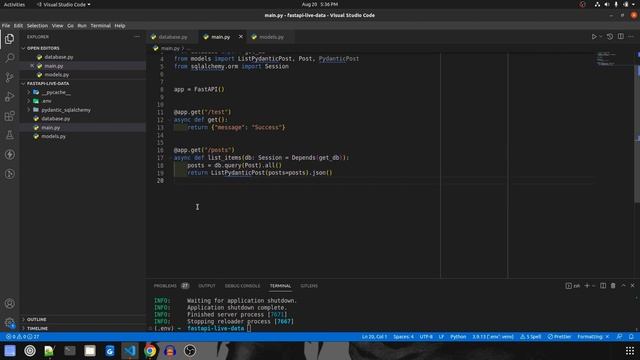Open the File menu
The width and height of the screenshot is (640, 360).
[x=6, y=25]
